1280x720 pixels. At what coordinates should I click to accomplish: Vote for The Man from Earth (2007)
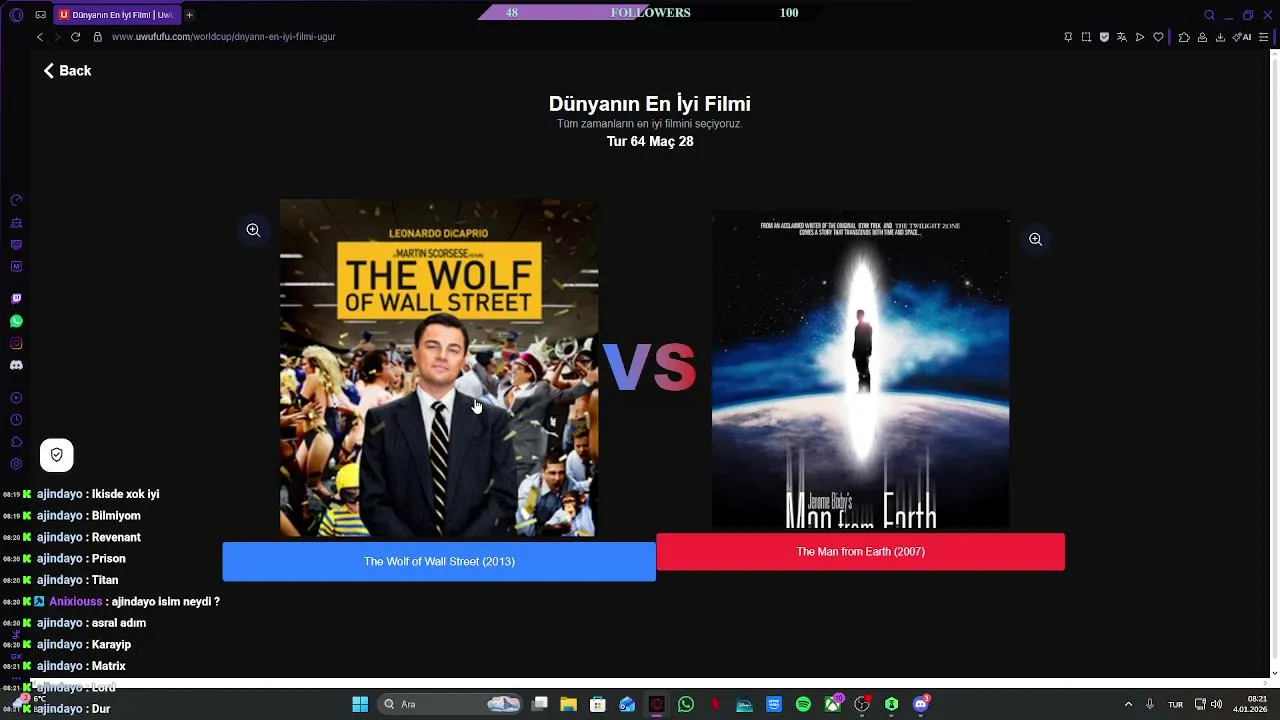pyautogui.click(x=860, y=552)
